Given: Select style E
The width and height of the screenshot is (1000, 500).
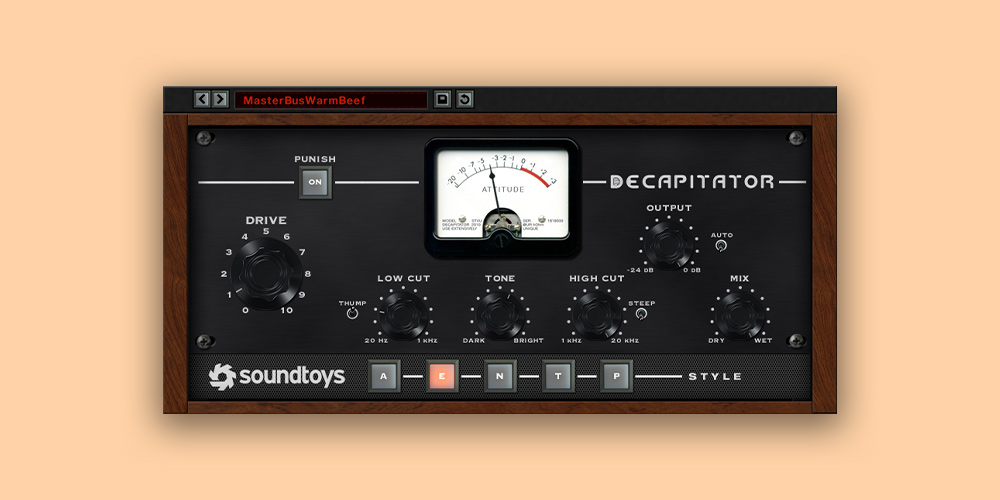Looking at the screenshot, I should coord(442,376).
